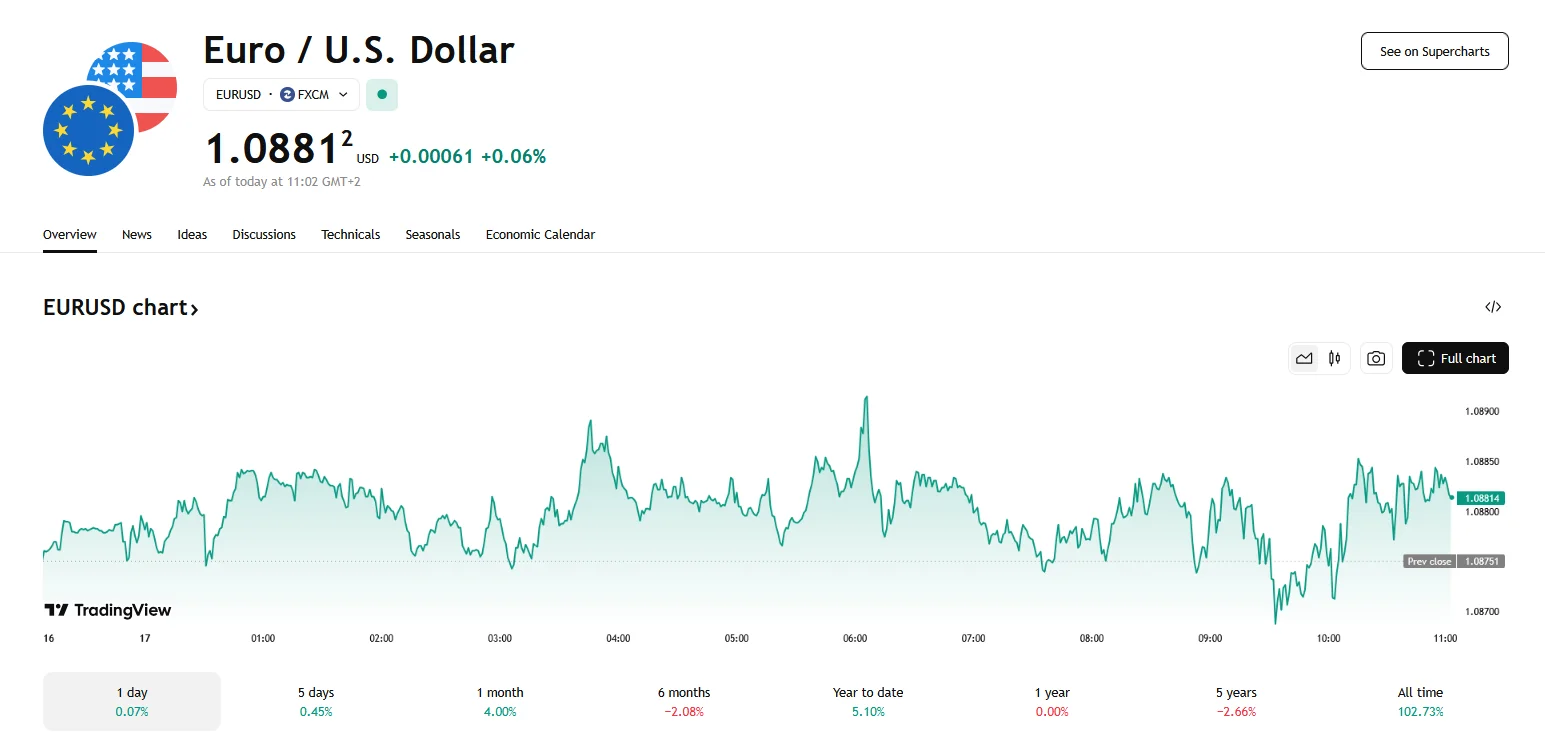Screen dimensions: 1545x747
Task: Click See on Supercharts button
Action: (x=1434, y=51)
